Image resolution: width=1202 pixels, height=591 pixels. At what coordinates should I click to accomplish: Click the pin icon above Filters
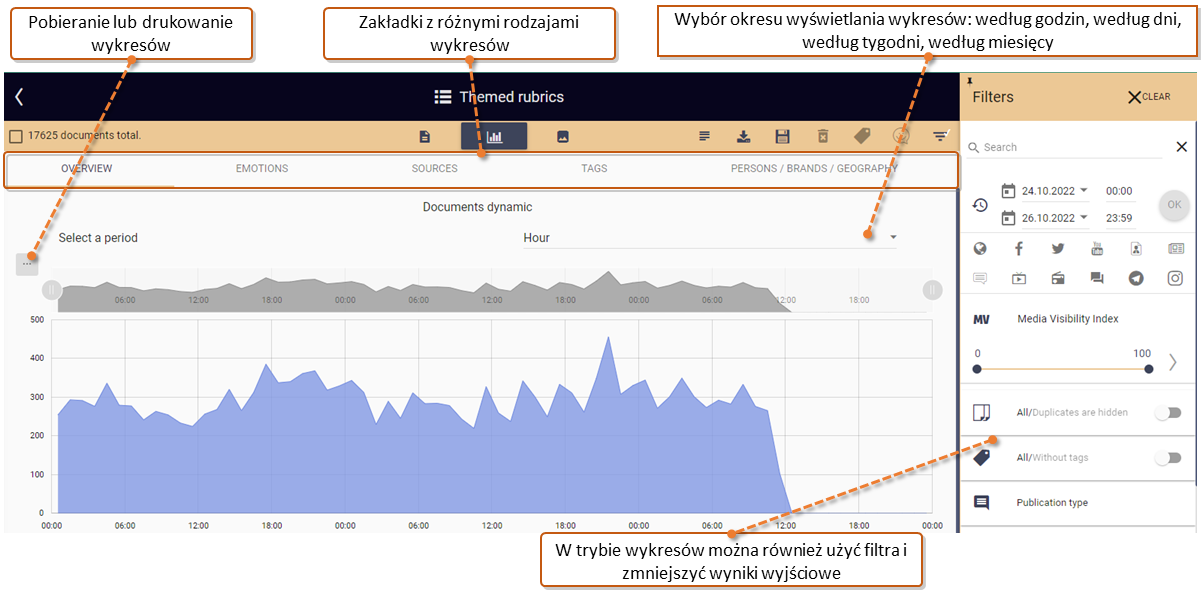(968, 80)
